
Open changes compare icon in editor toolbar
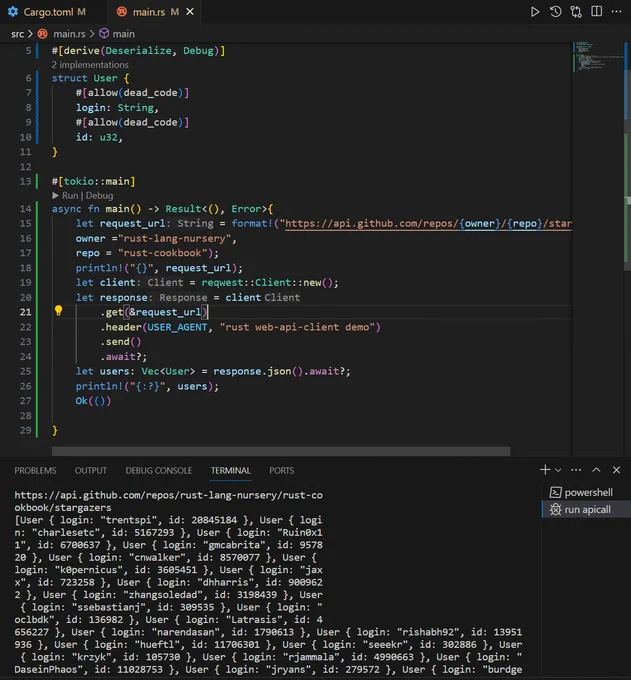(576, 12)
